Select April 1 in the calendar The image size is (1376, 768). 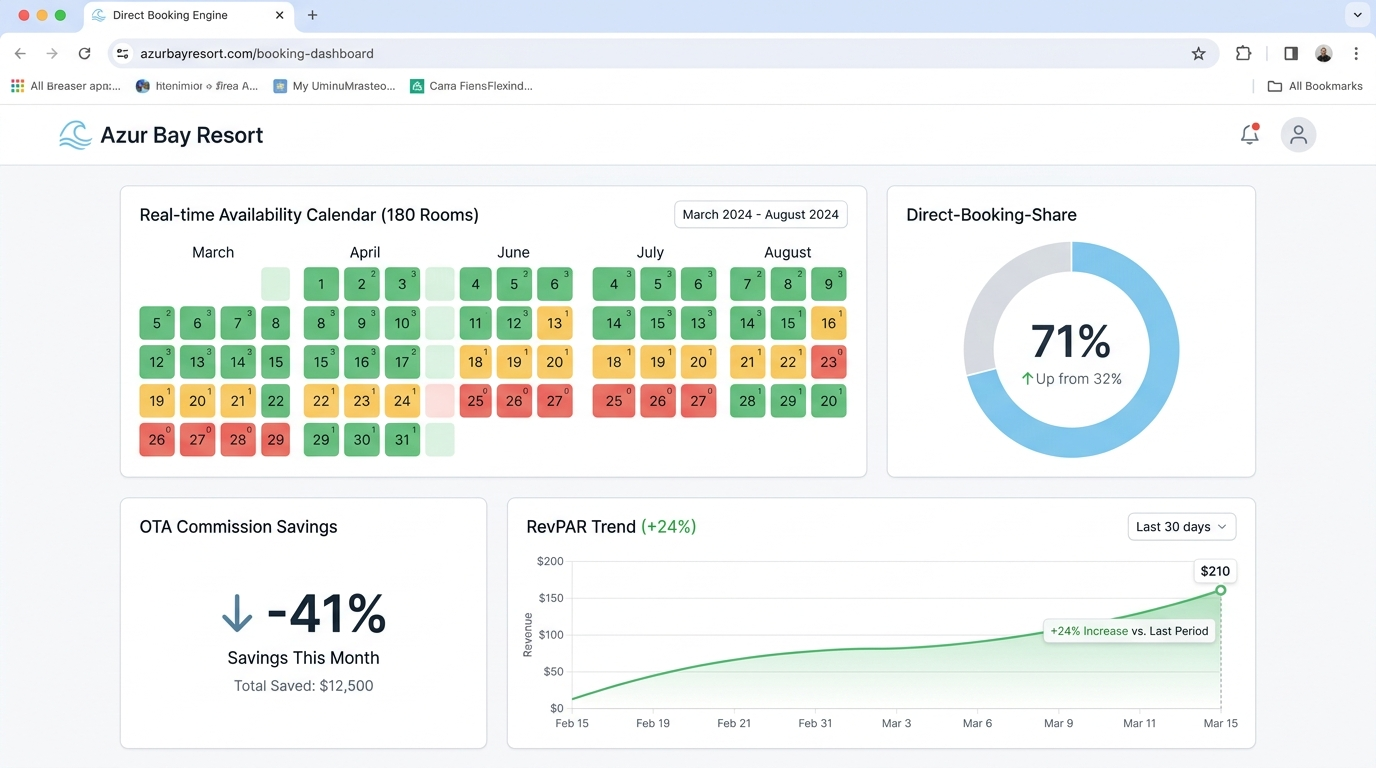pyautogui.click(x=321, y=284)
